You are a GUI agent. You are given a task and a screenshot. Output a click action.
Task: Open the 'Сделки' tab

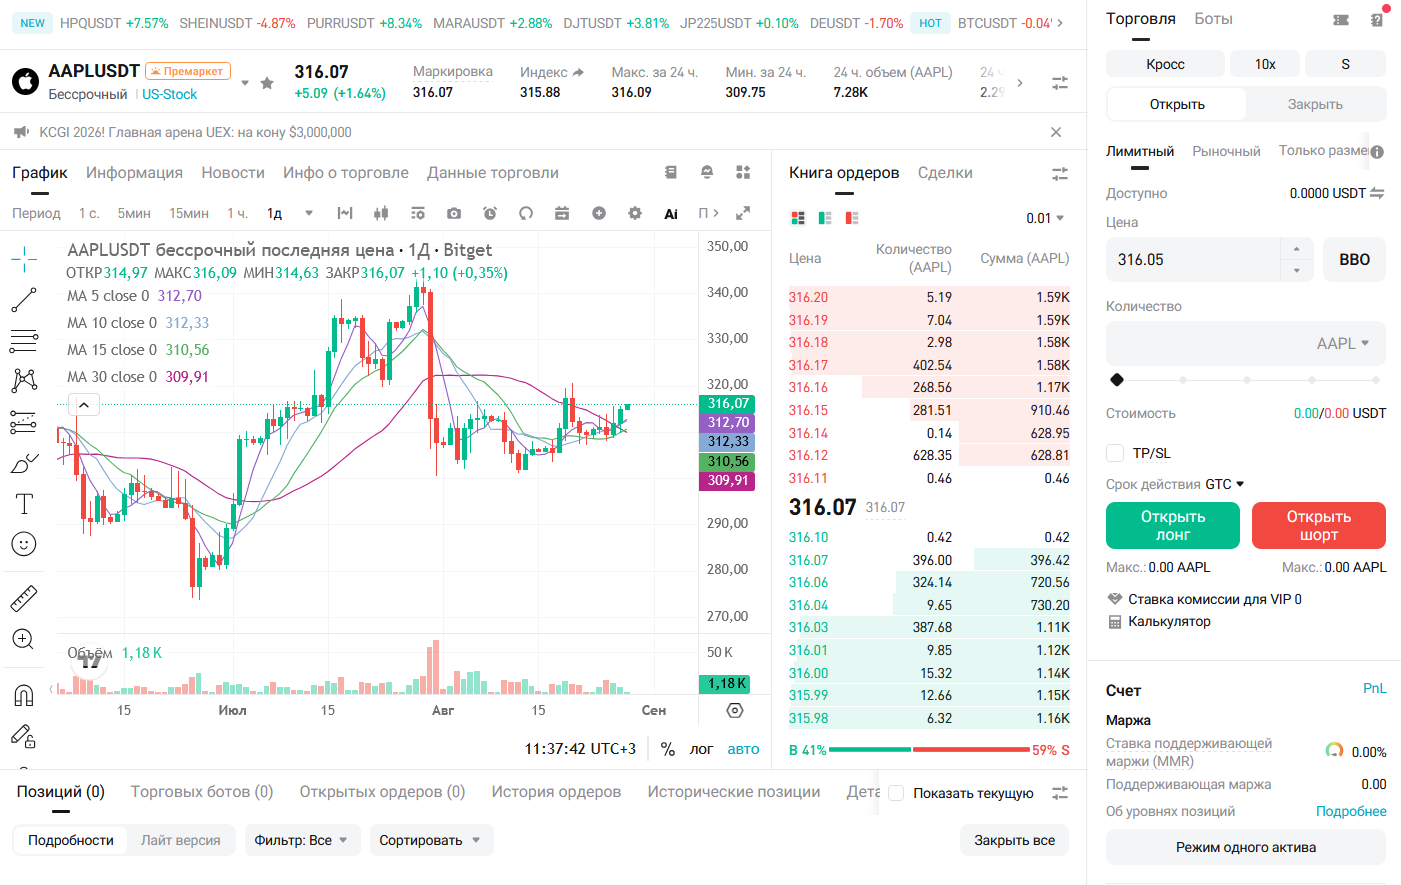945,173
